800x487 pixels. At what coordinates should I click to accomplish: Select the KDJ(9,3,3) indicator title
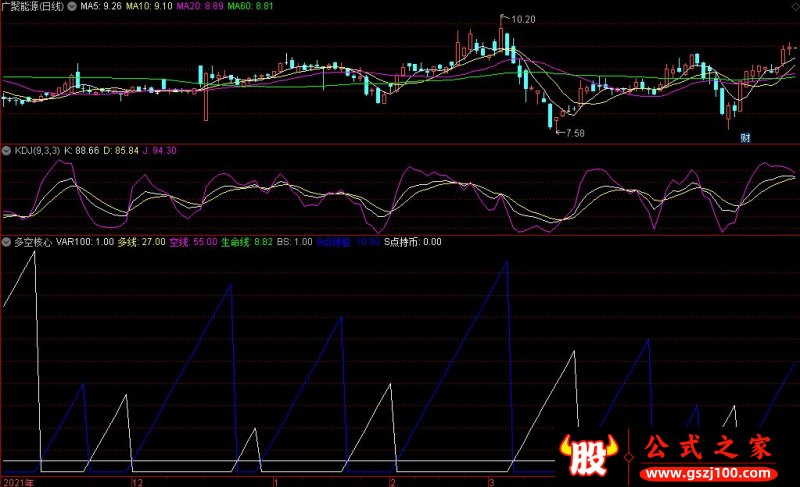click(x=37, y=150)
